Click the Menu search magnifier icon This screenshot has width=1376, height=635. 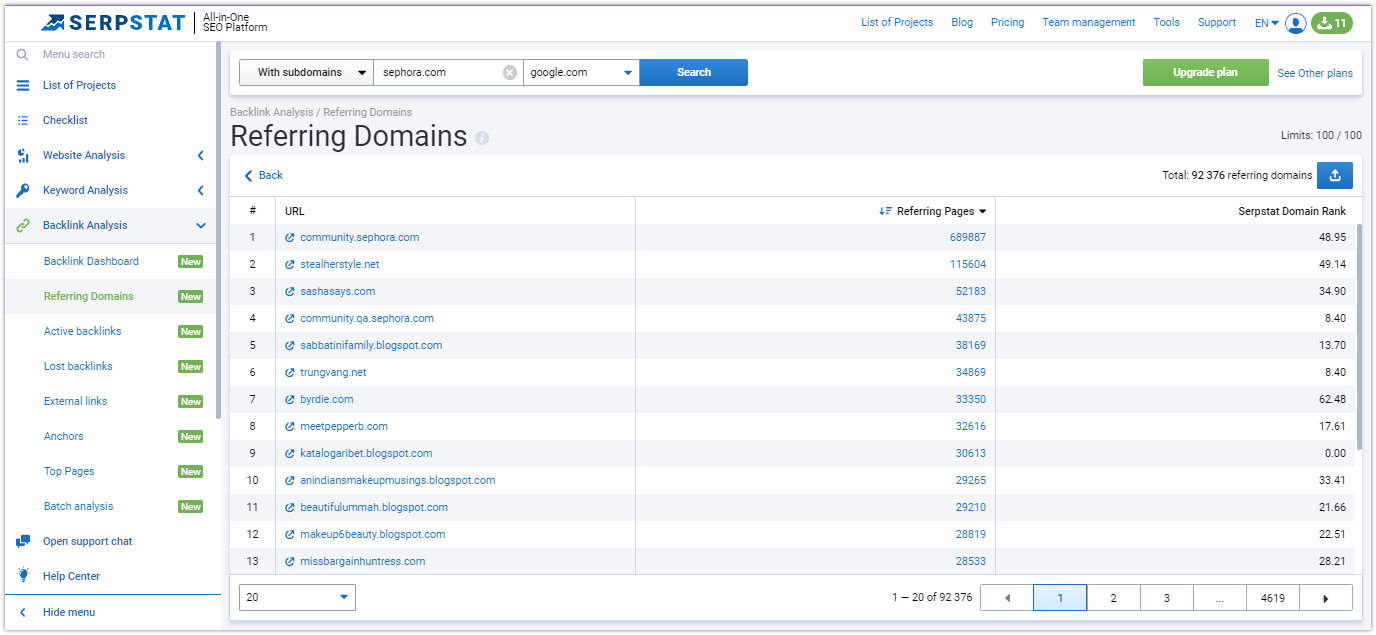coord(22,55)
